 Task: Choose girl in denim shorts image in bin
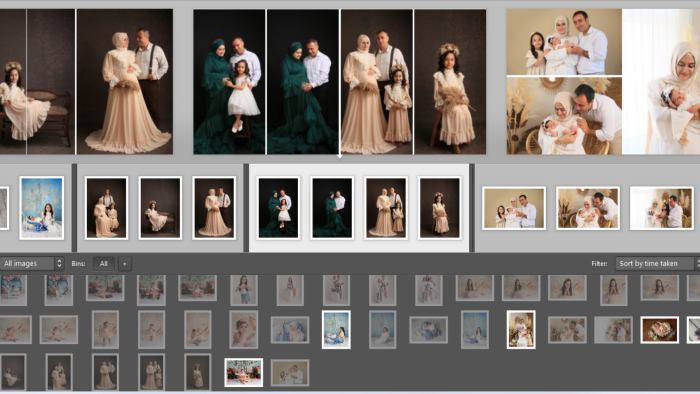coord(244,290)
